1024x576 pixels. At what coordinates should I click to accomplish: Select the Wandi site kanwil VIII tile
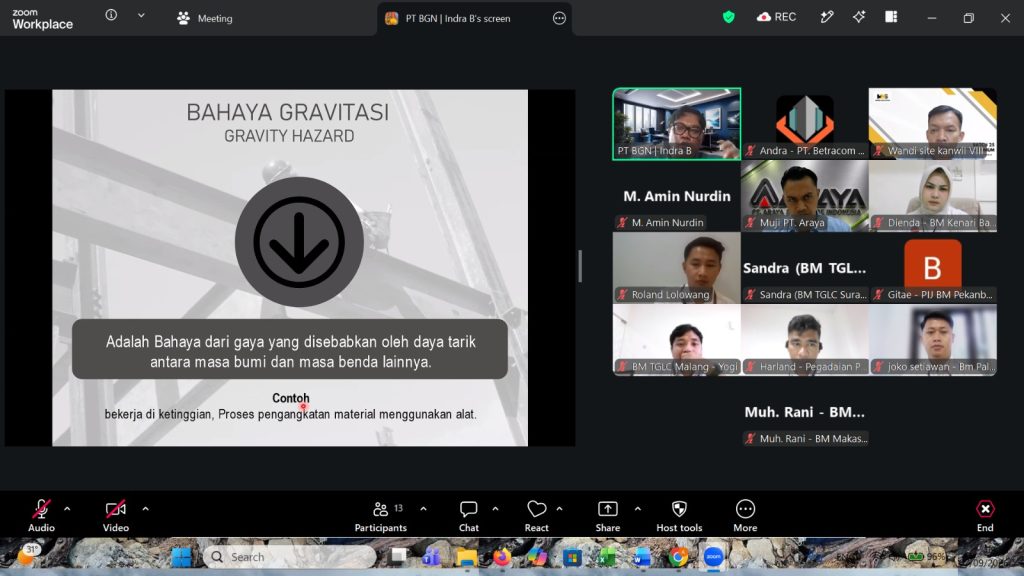click(933, 124)
